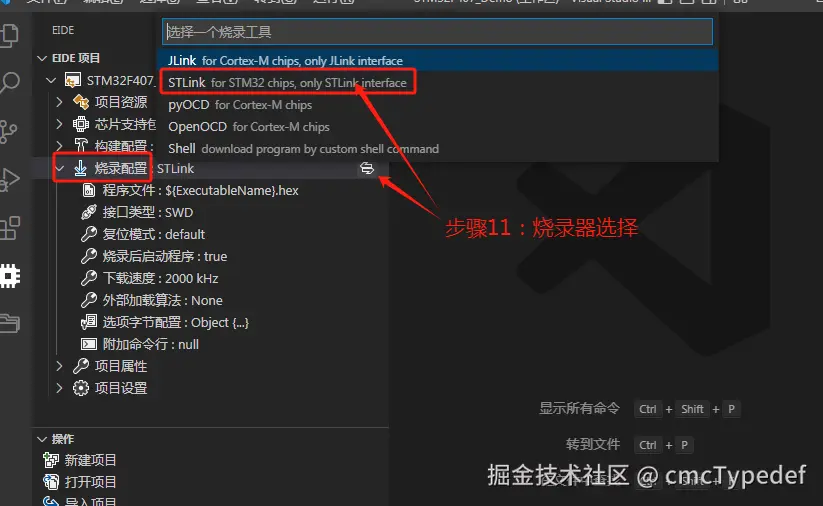Click the 烧录后启动程序 true setting
The height and width of the screenshot is (506, 823).
(154, 257)
